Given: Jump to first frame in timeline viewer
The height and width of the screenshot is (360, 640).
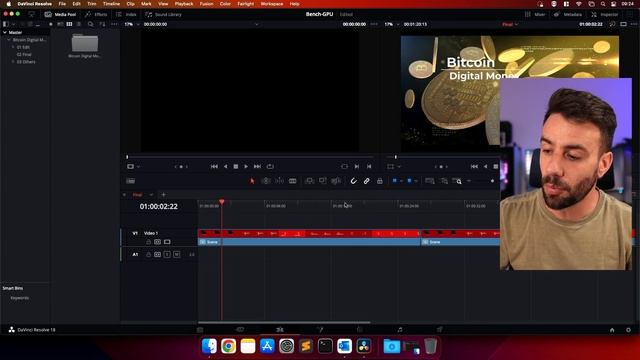Looking at the screenshot, I should click(x=474, y=167).
